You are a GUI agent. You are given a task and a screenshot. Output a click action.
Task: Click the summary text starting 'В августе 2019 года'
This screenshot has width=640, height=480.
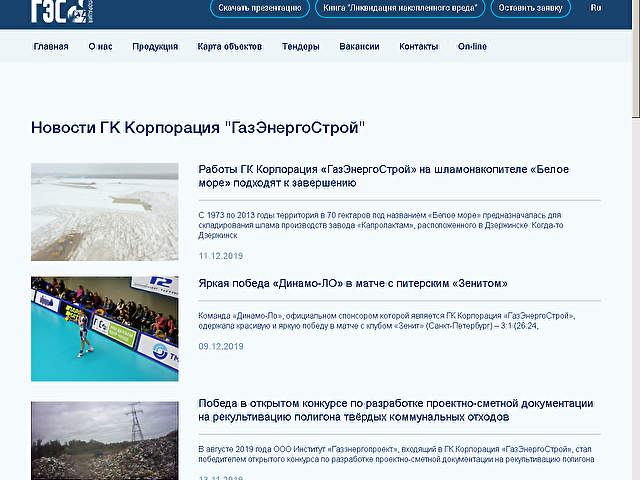[x=396, y=454]
